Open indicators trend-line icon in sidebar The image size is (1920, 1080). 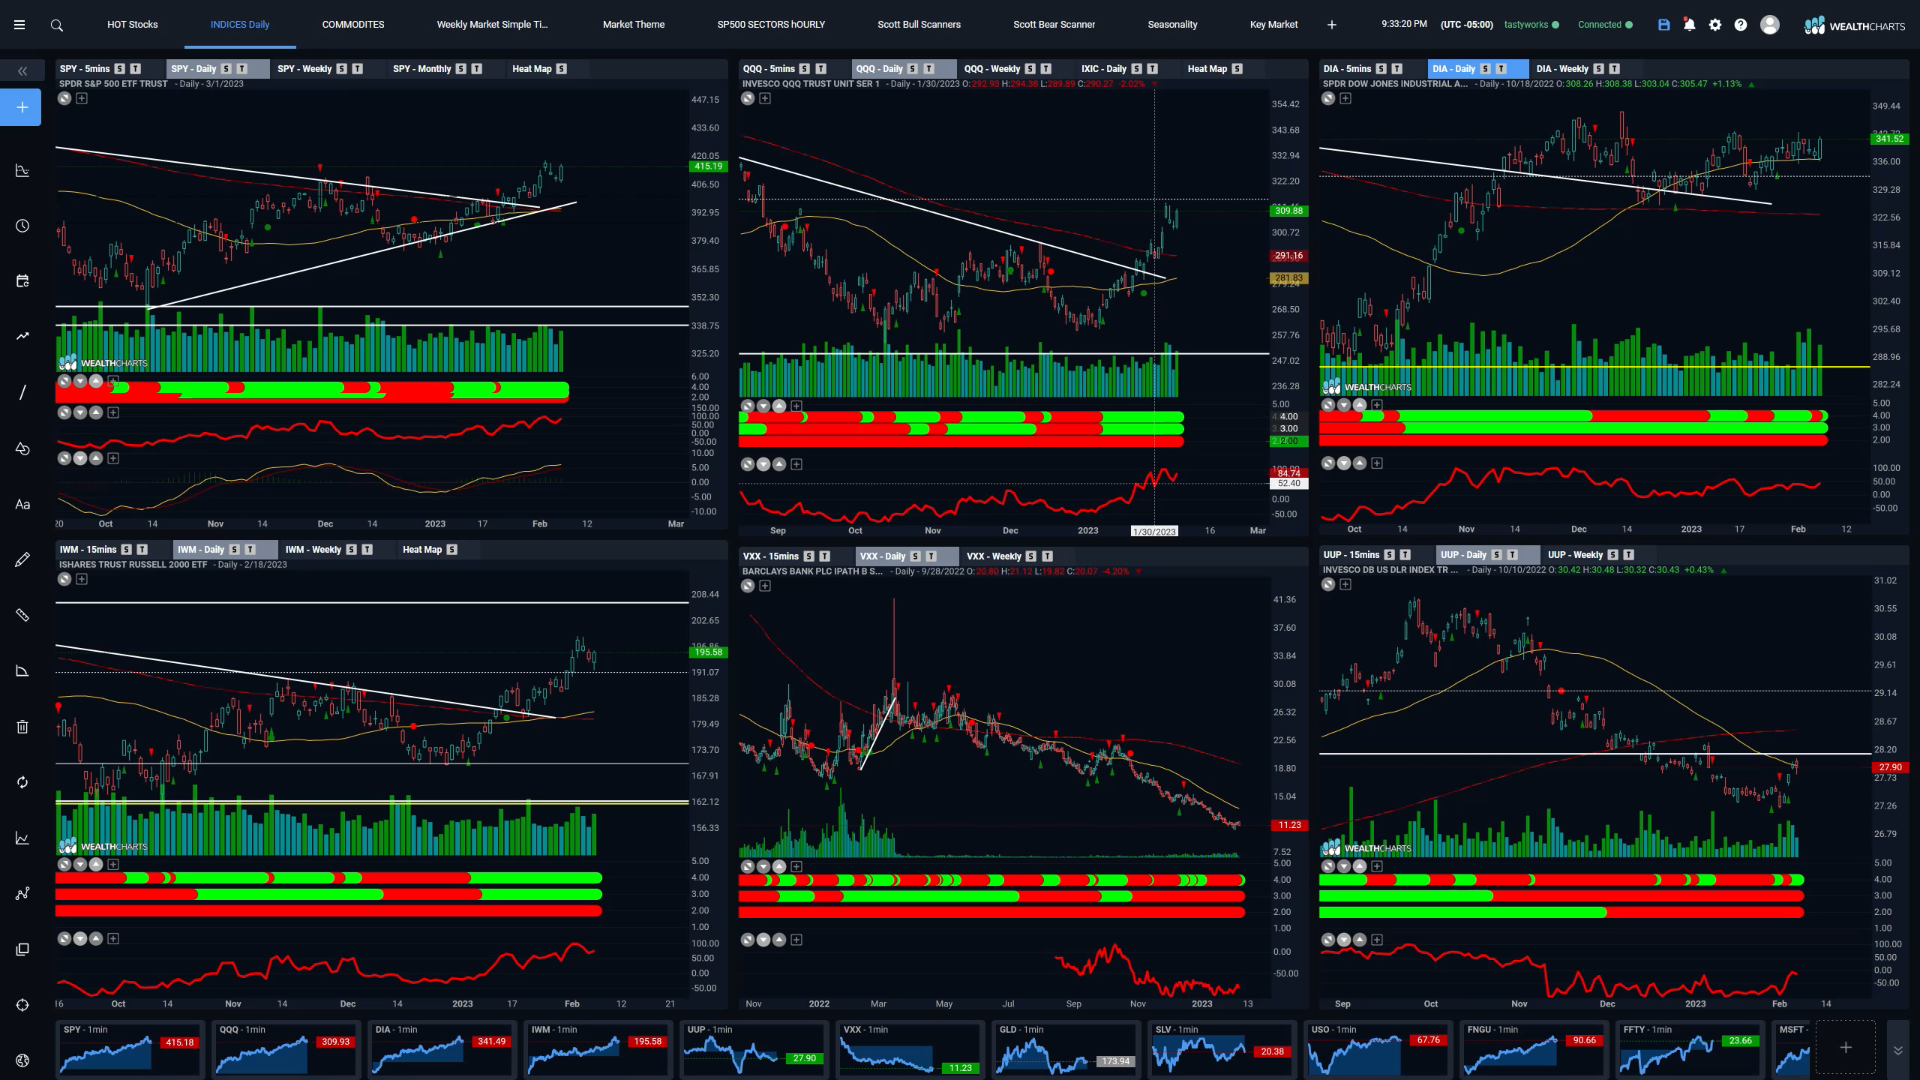[x=22, y=336]
